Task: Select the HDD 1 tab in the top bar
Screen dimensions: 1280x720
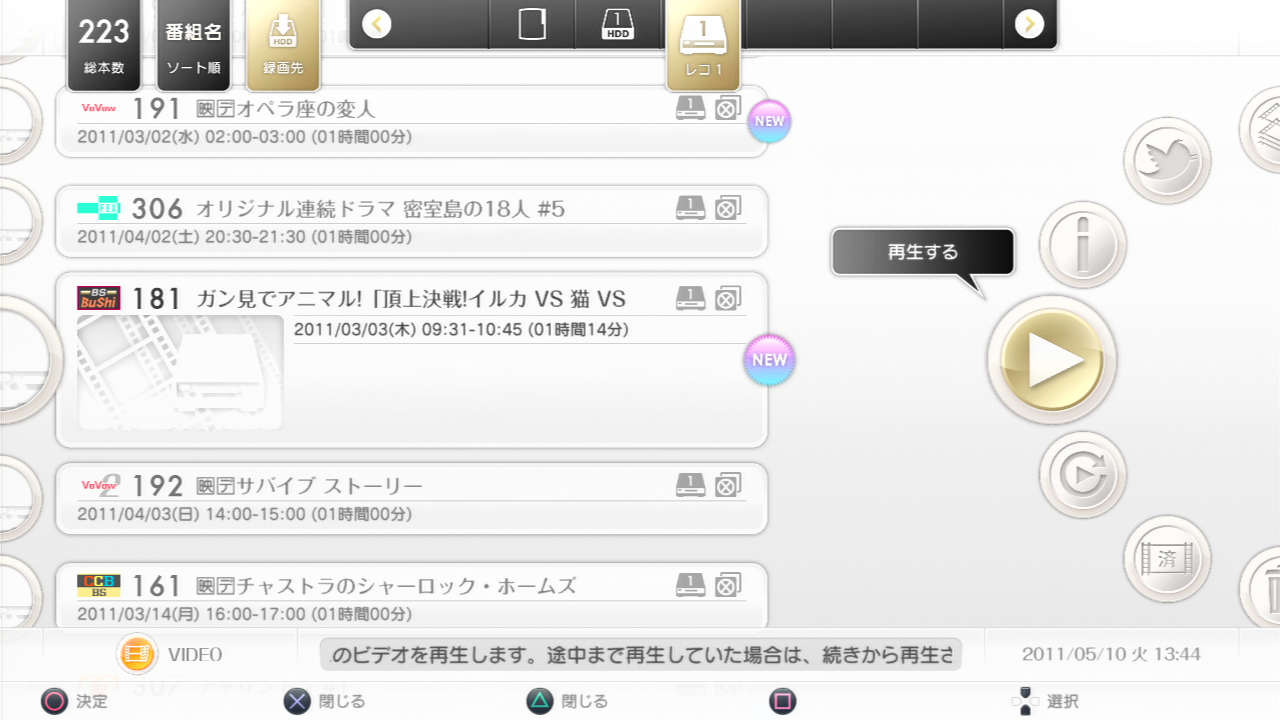Action: tap(618, 24)
